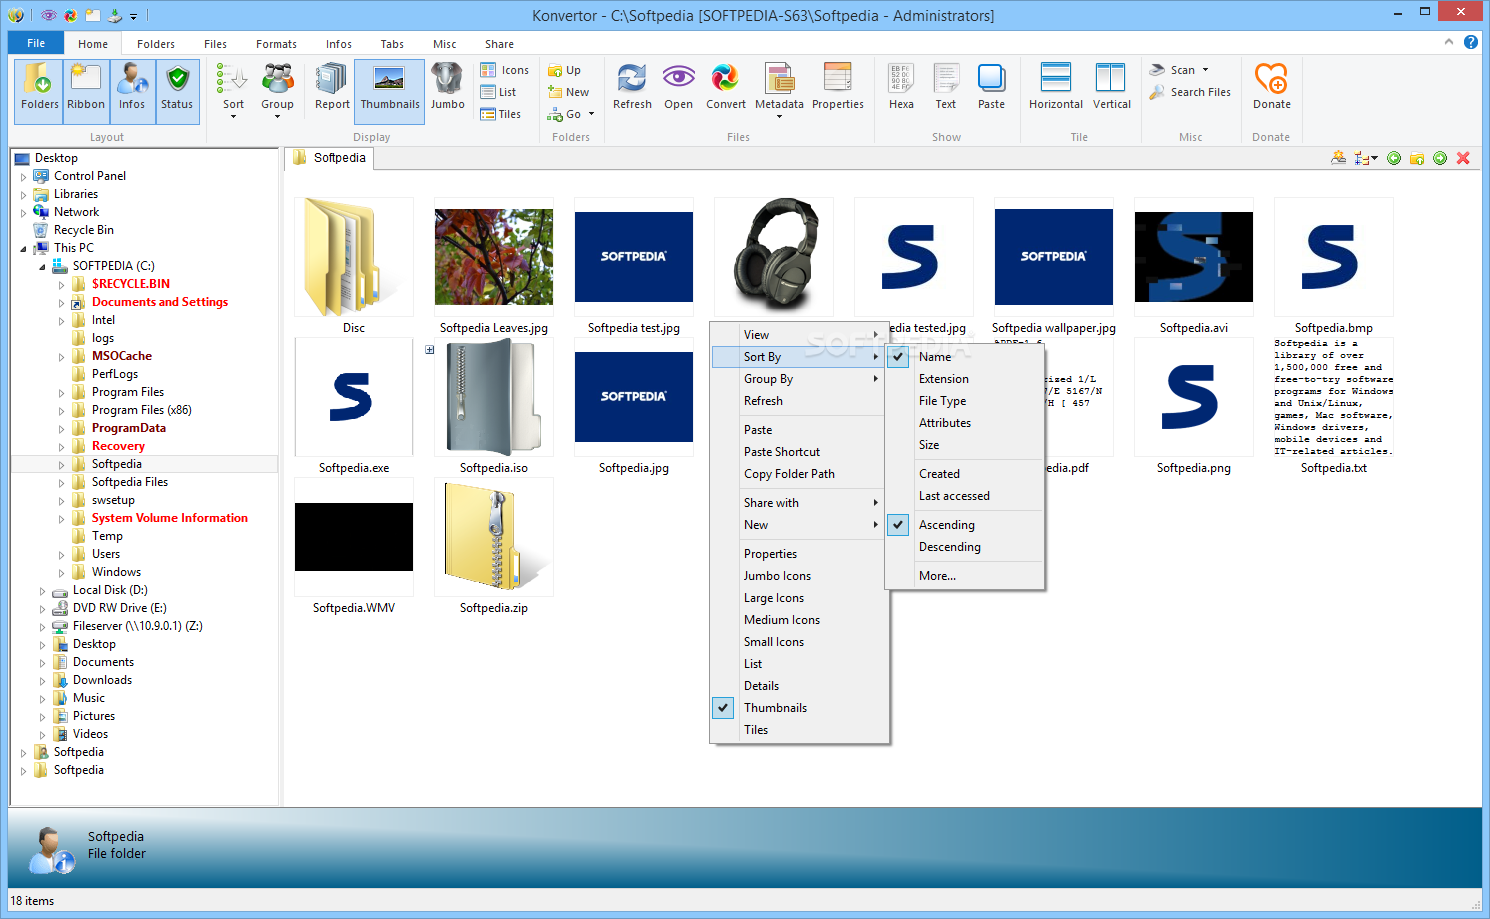The height and width of the screenshot is (919, 1490).
Task: Open the Scan dropdown
Action: (x=1179, y=70)
